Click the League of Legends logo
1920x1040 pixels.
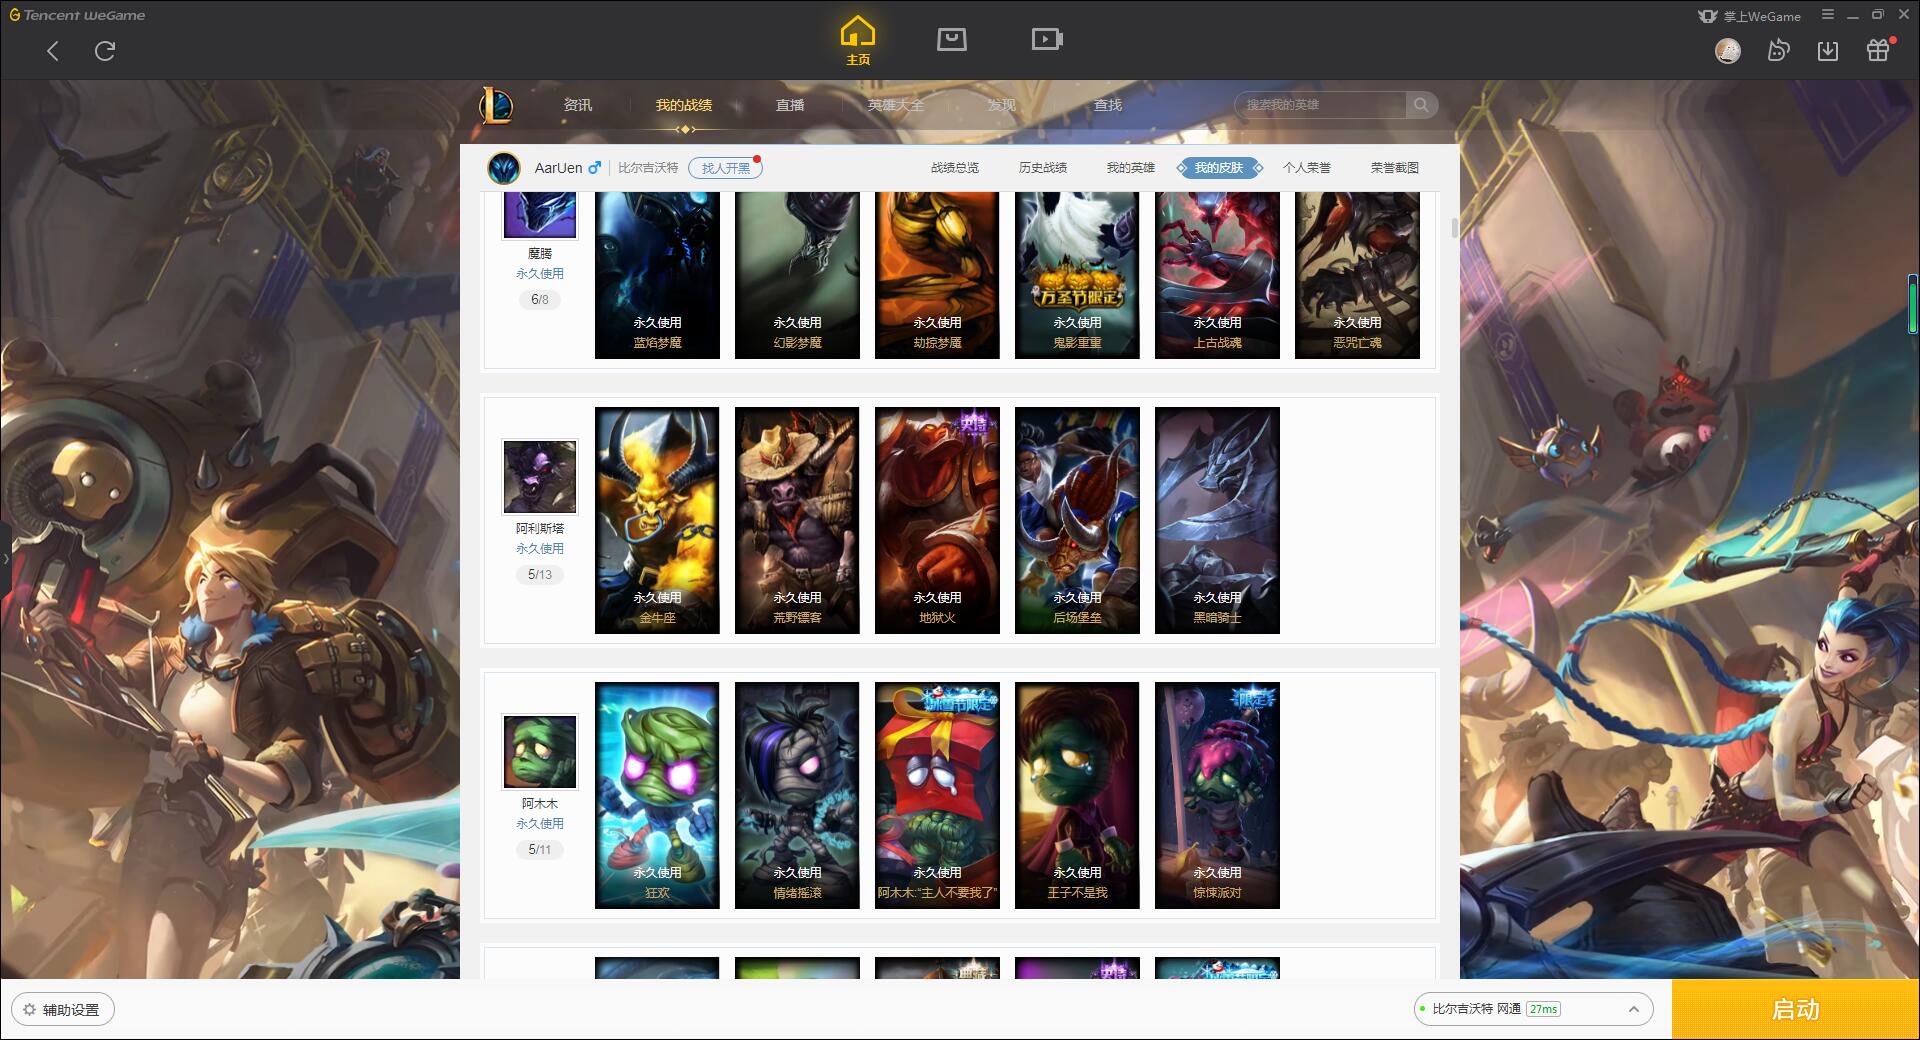point(496,105)
